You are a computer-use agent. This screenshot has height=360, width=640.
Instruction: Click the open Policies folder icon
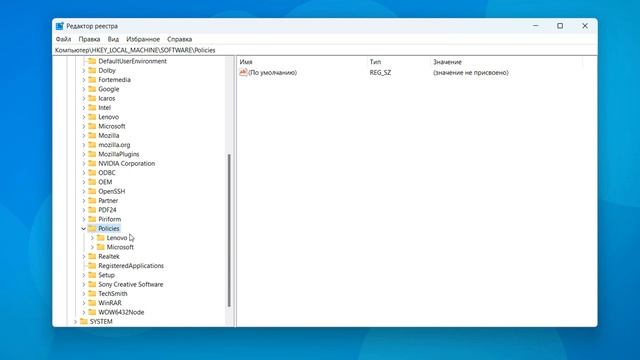click(x=92, y=229)
